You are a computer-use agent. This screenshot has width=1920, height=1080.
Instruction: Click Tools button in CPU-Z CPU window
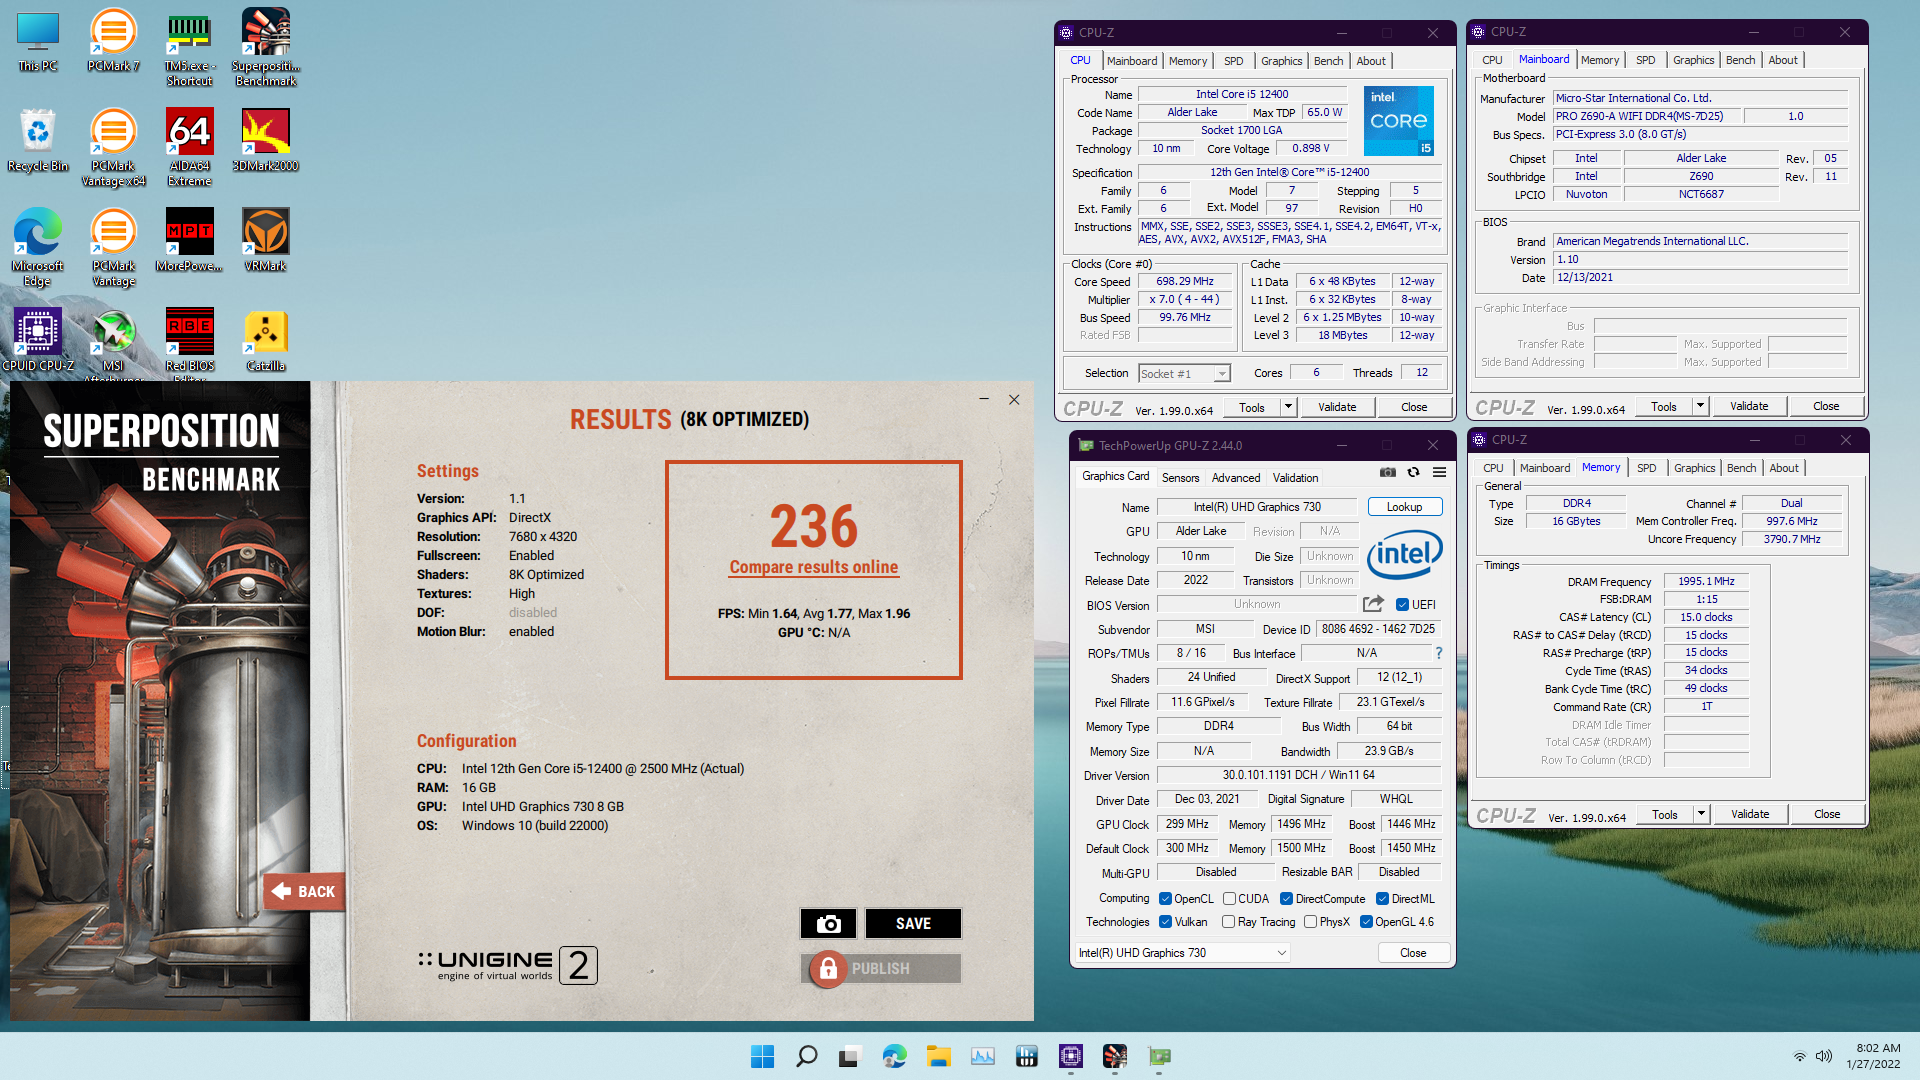tap(1251, 407)
